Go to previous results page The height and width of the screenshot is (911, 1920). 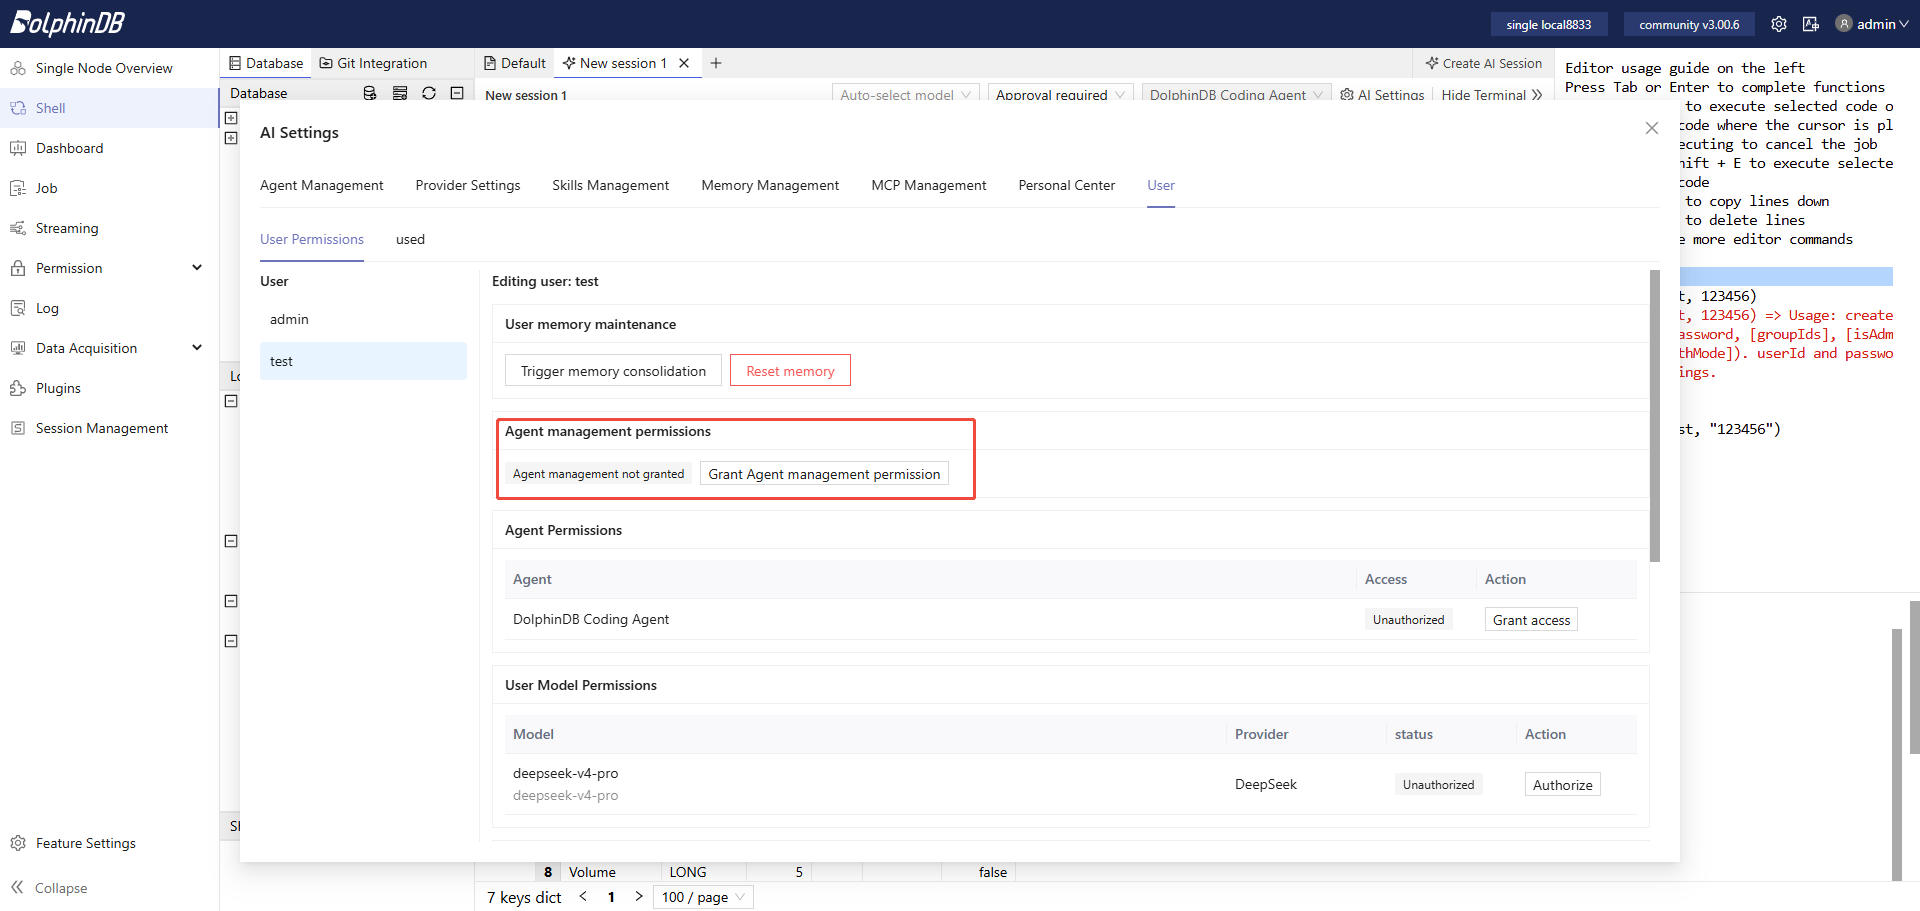[x=583, y=897]
